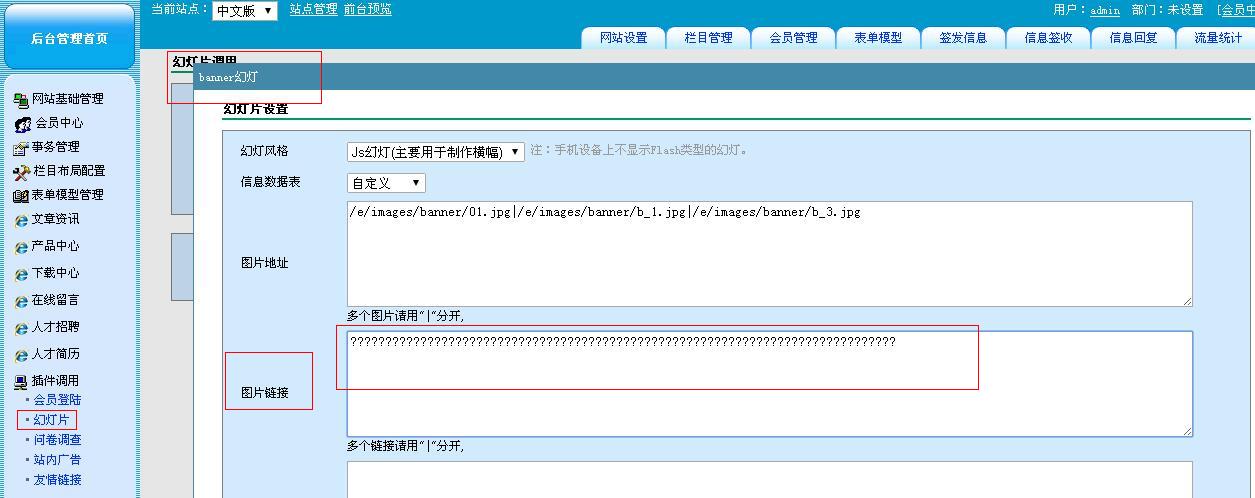Screen dimensions: 1255x498
Task: Open the 信息数据表 dropdown
Action: point(386,183)
